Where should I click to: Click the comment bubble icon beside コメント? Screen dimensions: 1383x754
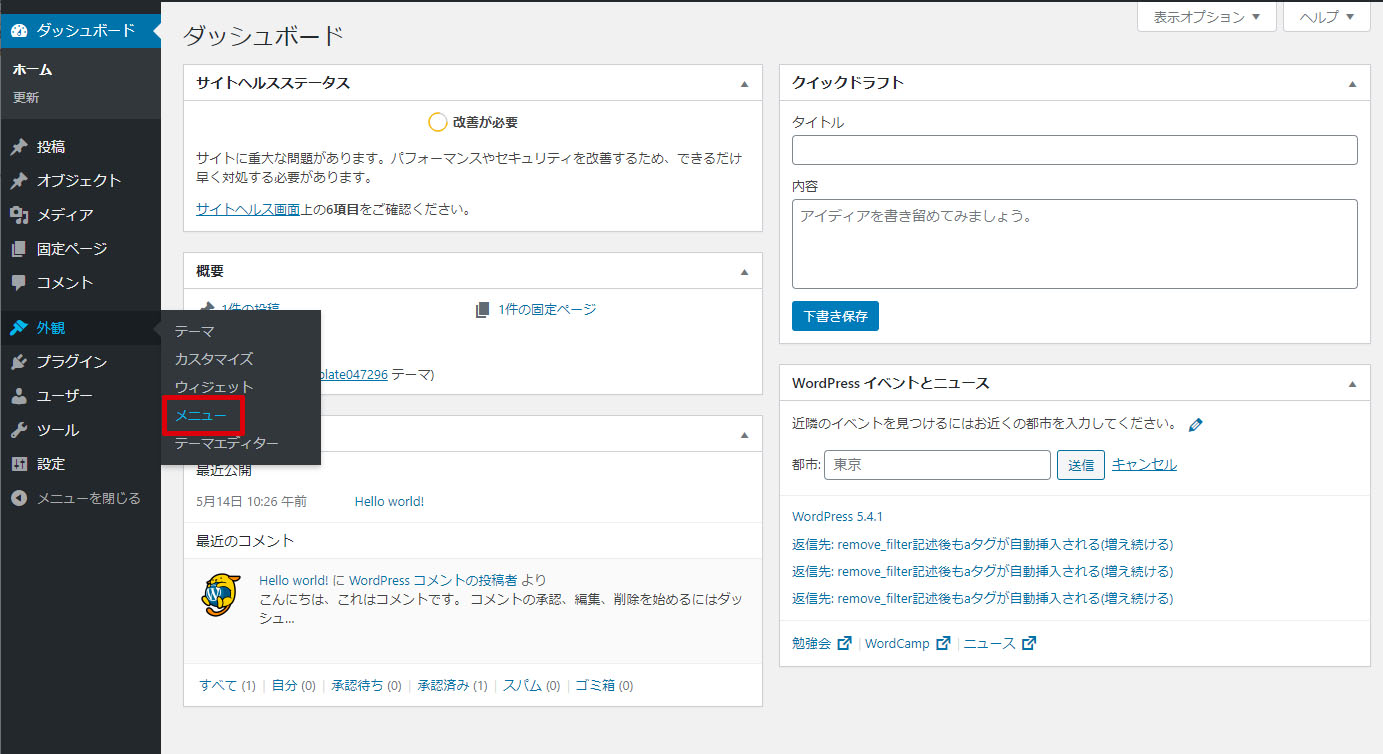[19, 283]
